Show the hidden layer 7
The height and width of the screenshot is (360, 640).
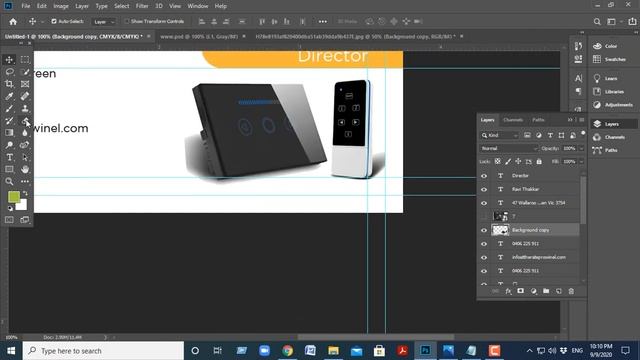tap(484, 216)
